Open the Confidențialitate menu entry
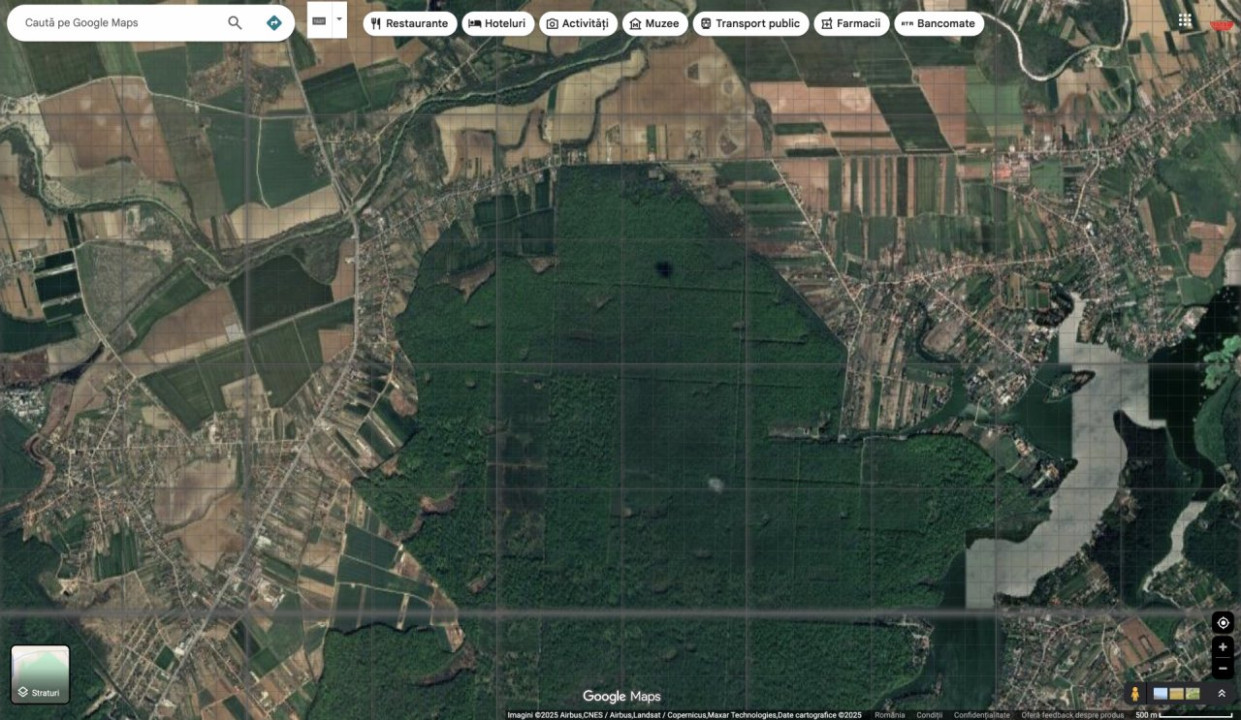The width and height of the screenshot is (1241, 720). coord(981,715)
